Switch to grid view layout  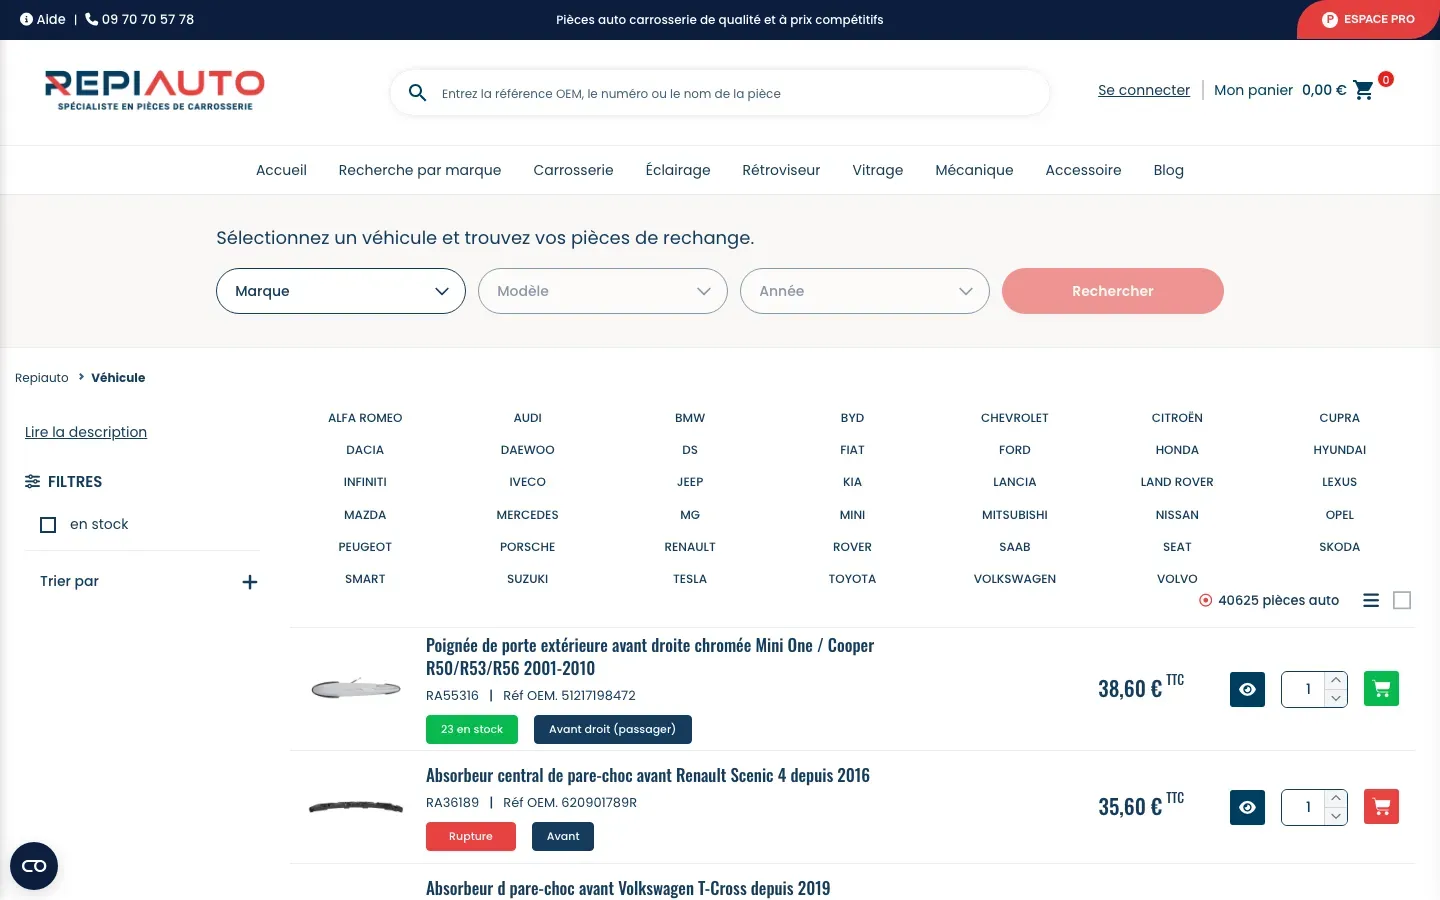pos(1402,600)
